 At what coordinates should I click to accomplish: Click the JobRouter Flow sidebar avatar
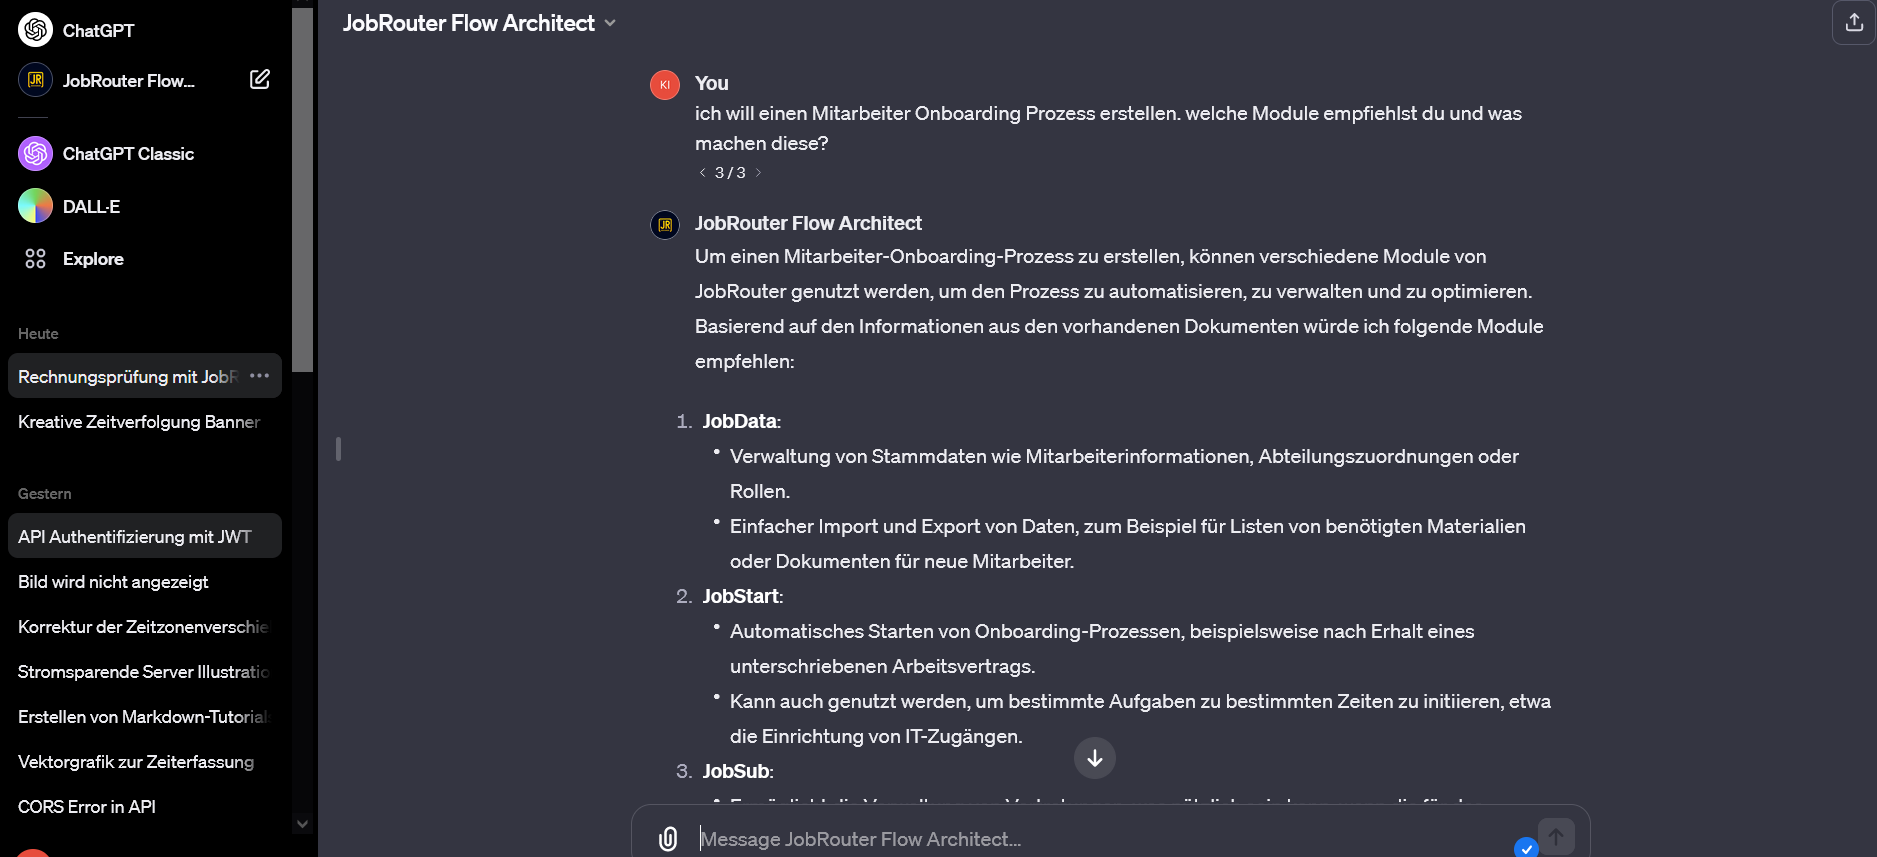pyautogui.click(x=35, y=80)
